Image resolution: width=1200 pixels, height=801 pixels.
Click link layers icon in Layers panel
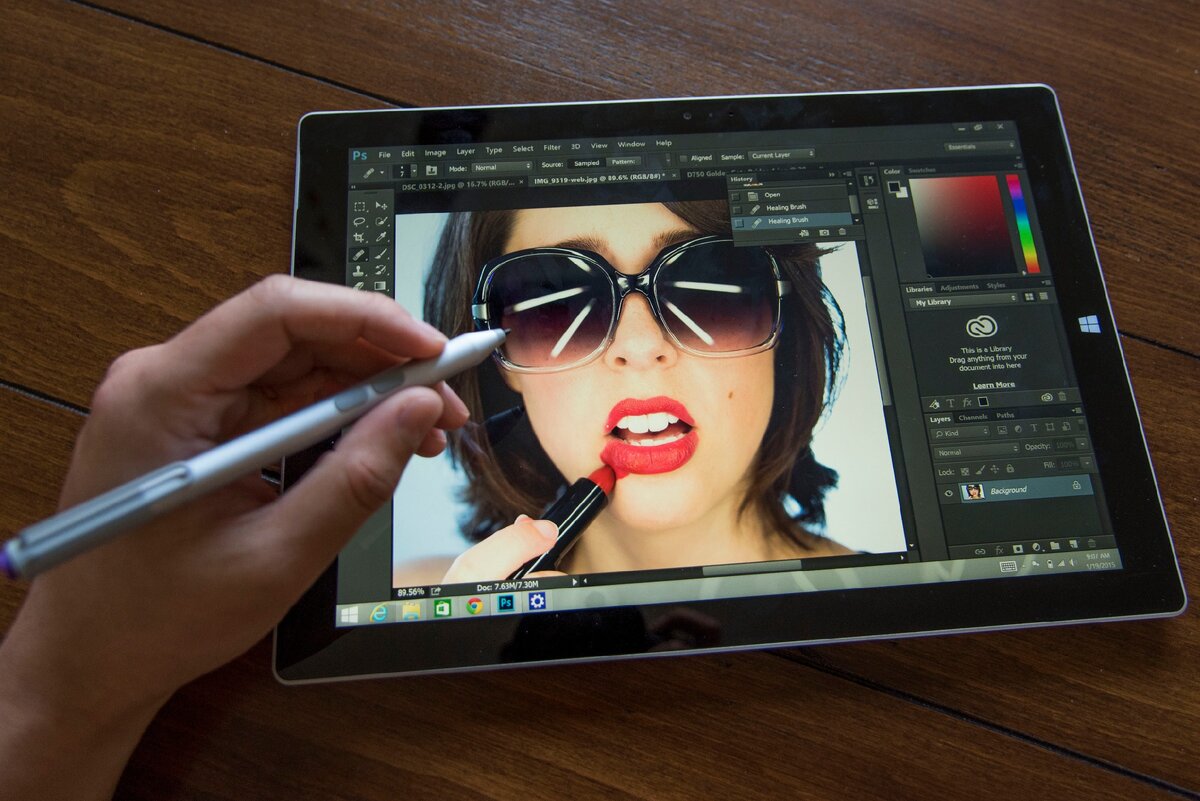pyautogui.click(x=980, y=551)
